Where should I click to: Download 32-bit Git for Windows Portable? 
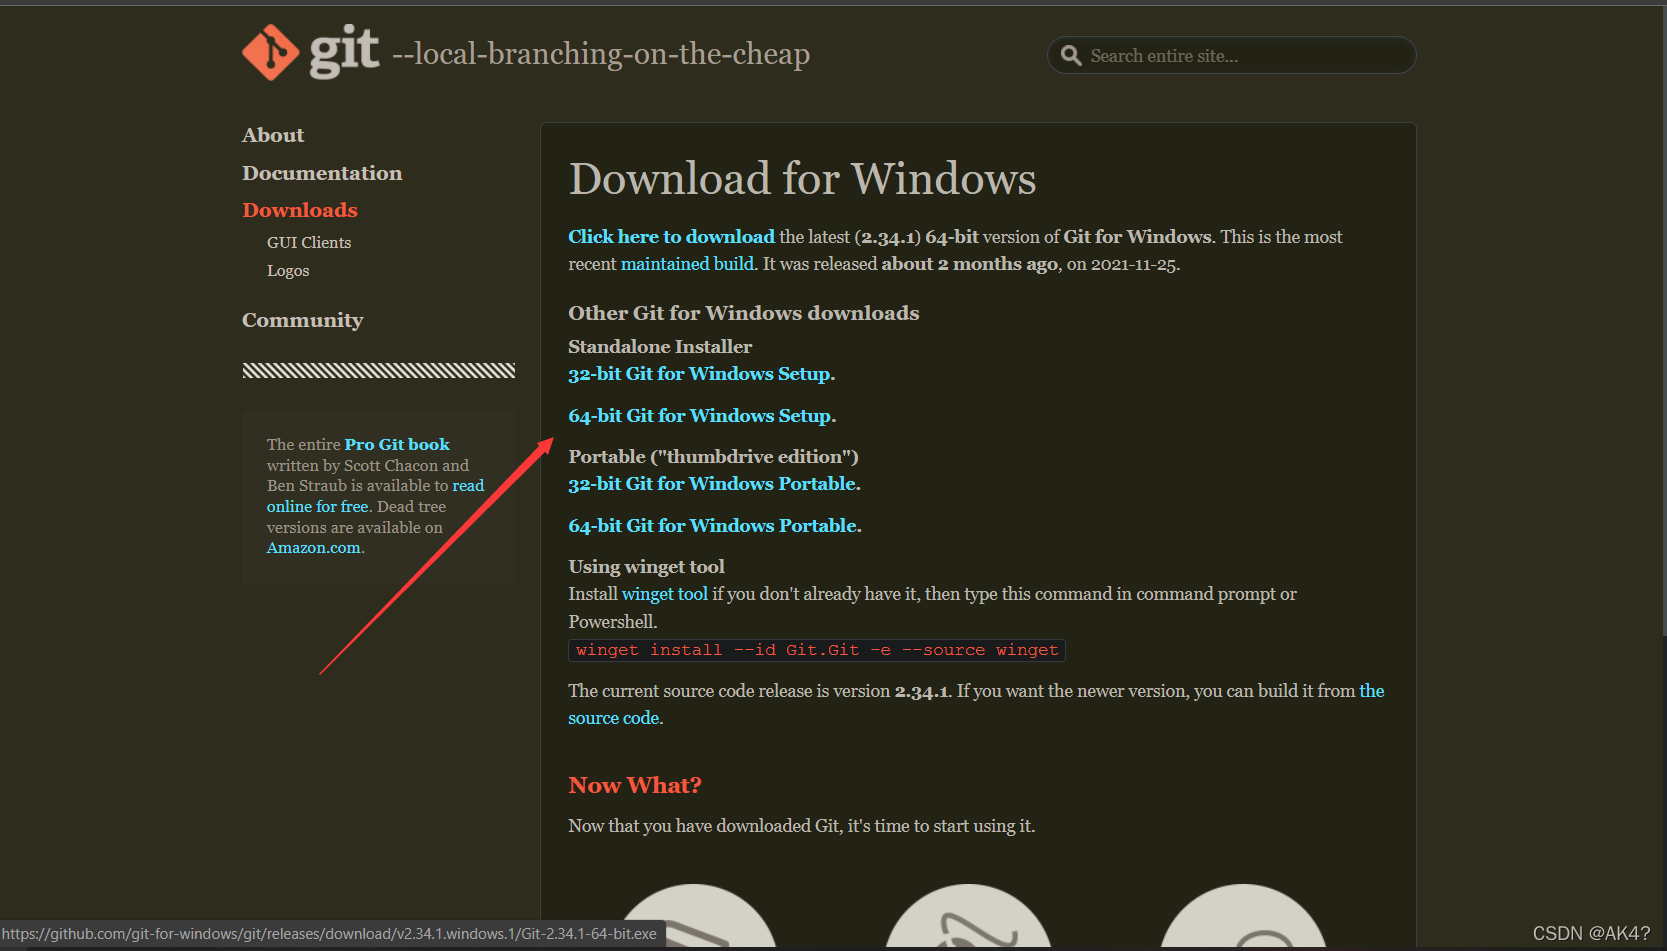[x=714, y=484]
